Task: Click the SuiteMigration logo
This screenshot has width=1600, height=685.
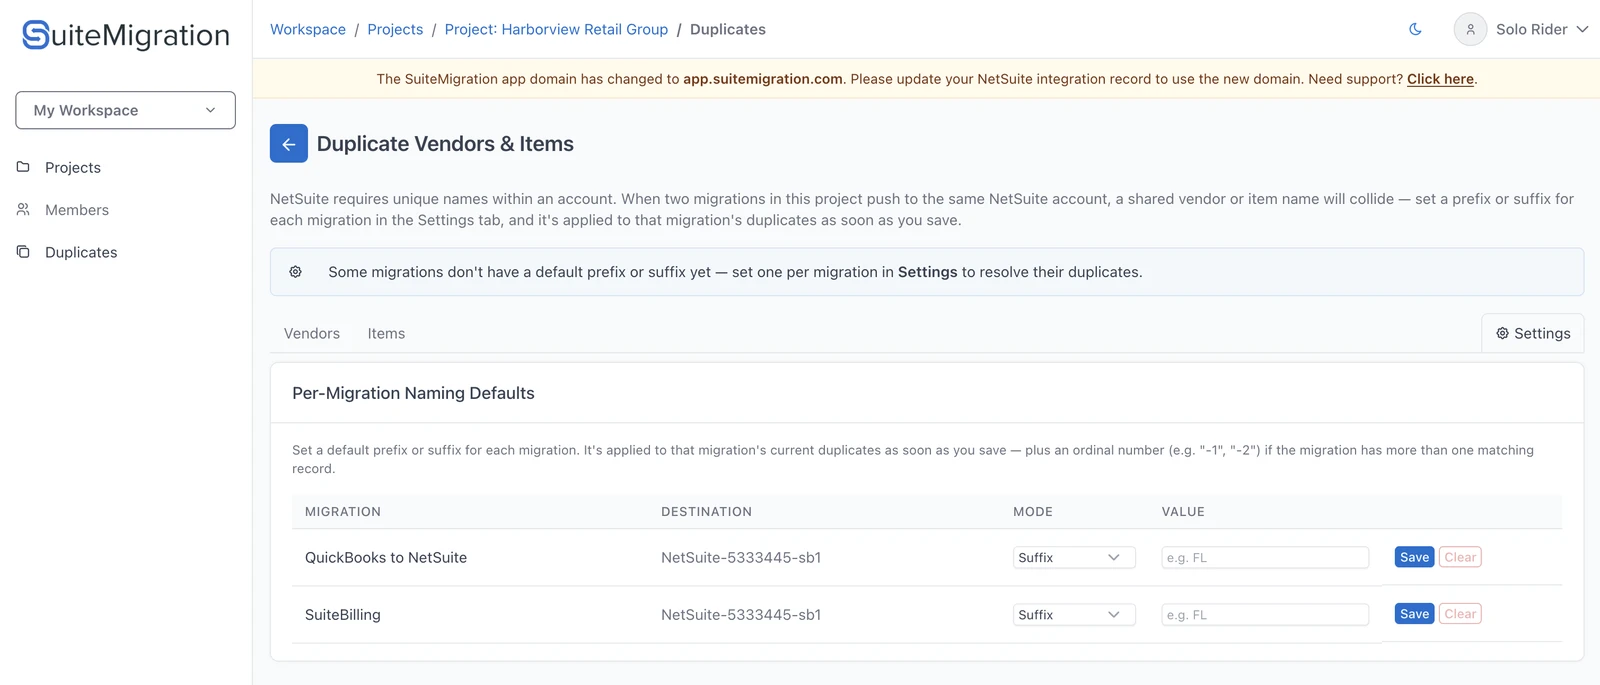Action: coord(126,35)
